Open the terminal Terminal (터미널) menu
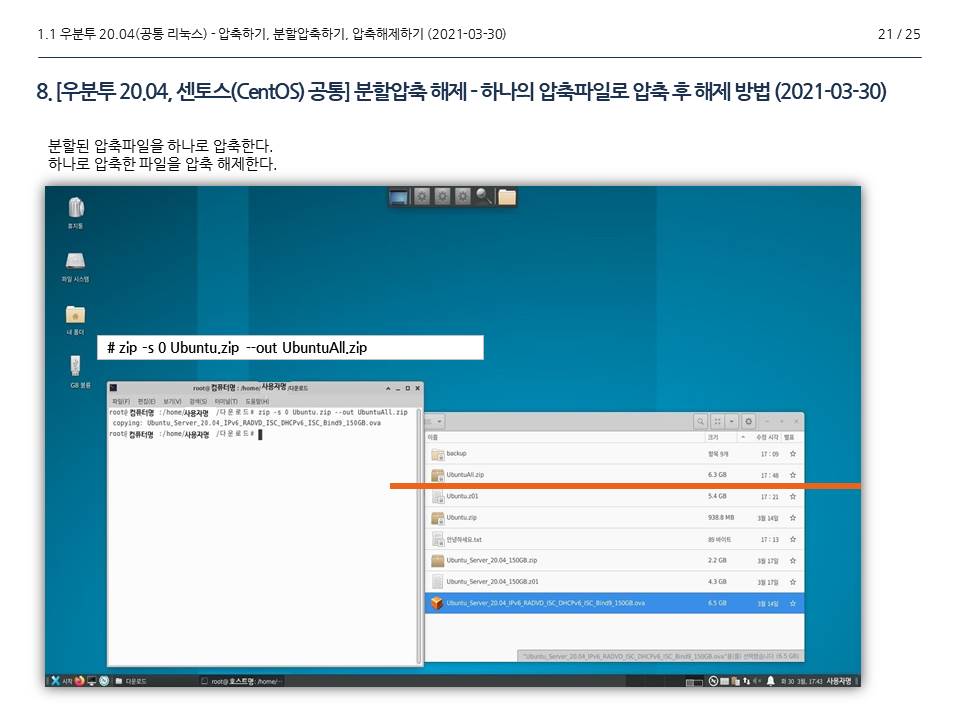This screenshot has width=960, height=720. [x=226, y=402]
